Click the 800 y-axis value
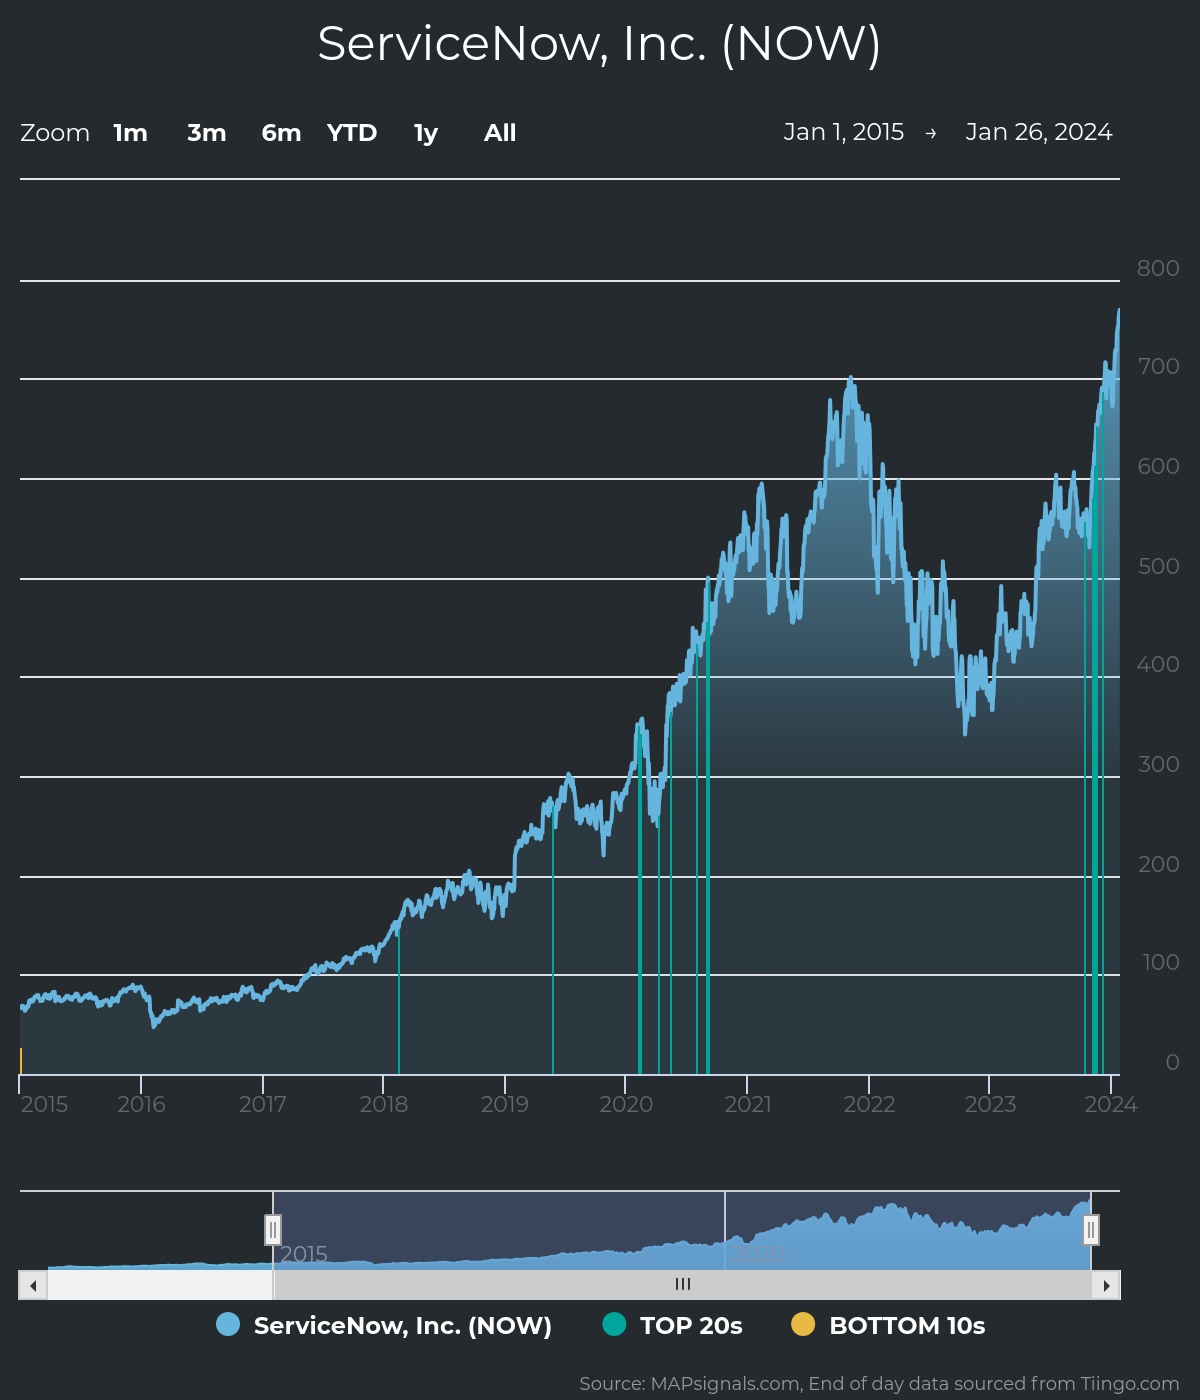This screenshot has width=1200, height=1400. coord(1158,268)
